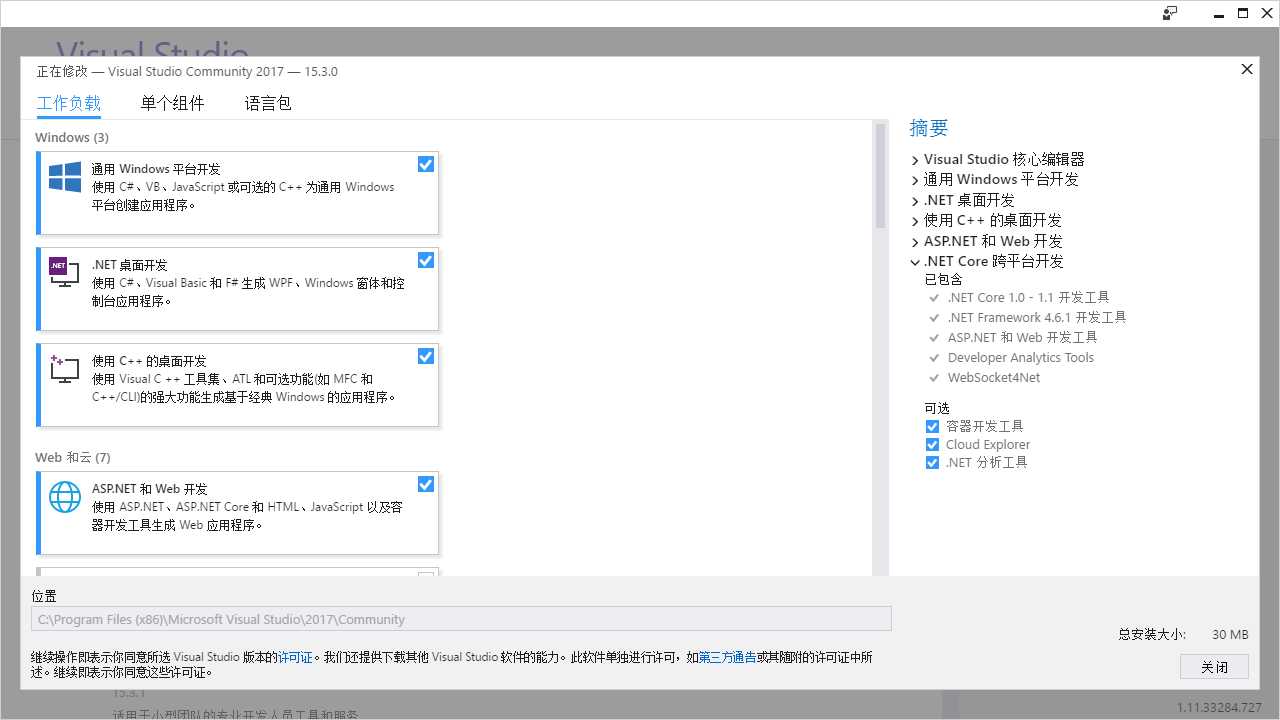Click the ASP.NET 和 Web 开发工具 included item
Screen dimensions: 1280x720
(1023, 337)
